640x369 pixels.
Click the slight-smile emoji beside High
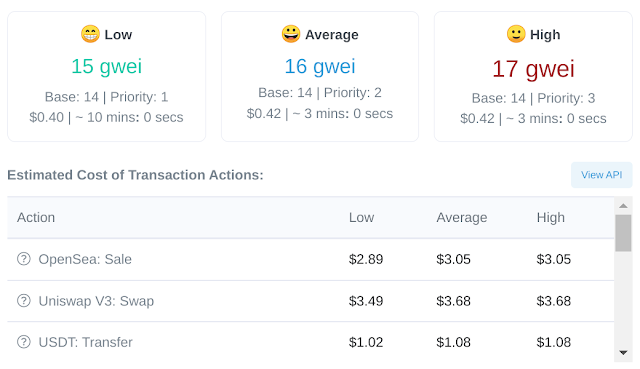[x=516, y=34]
